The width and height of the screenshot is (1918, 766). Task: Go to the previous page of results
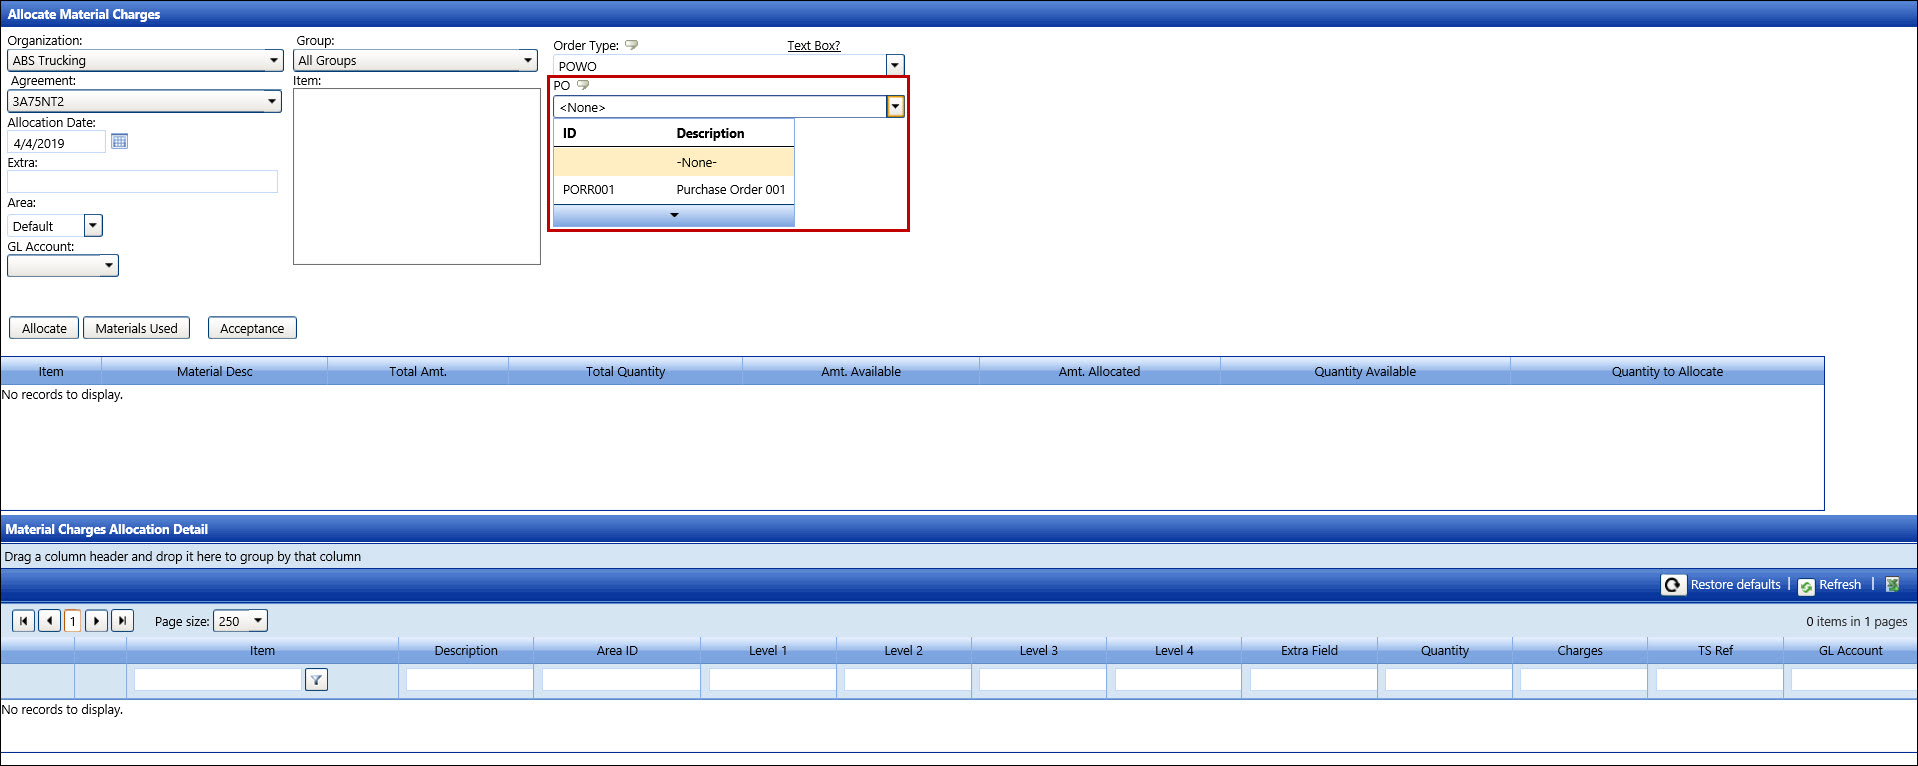point(49,621)
